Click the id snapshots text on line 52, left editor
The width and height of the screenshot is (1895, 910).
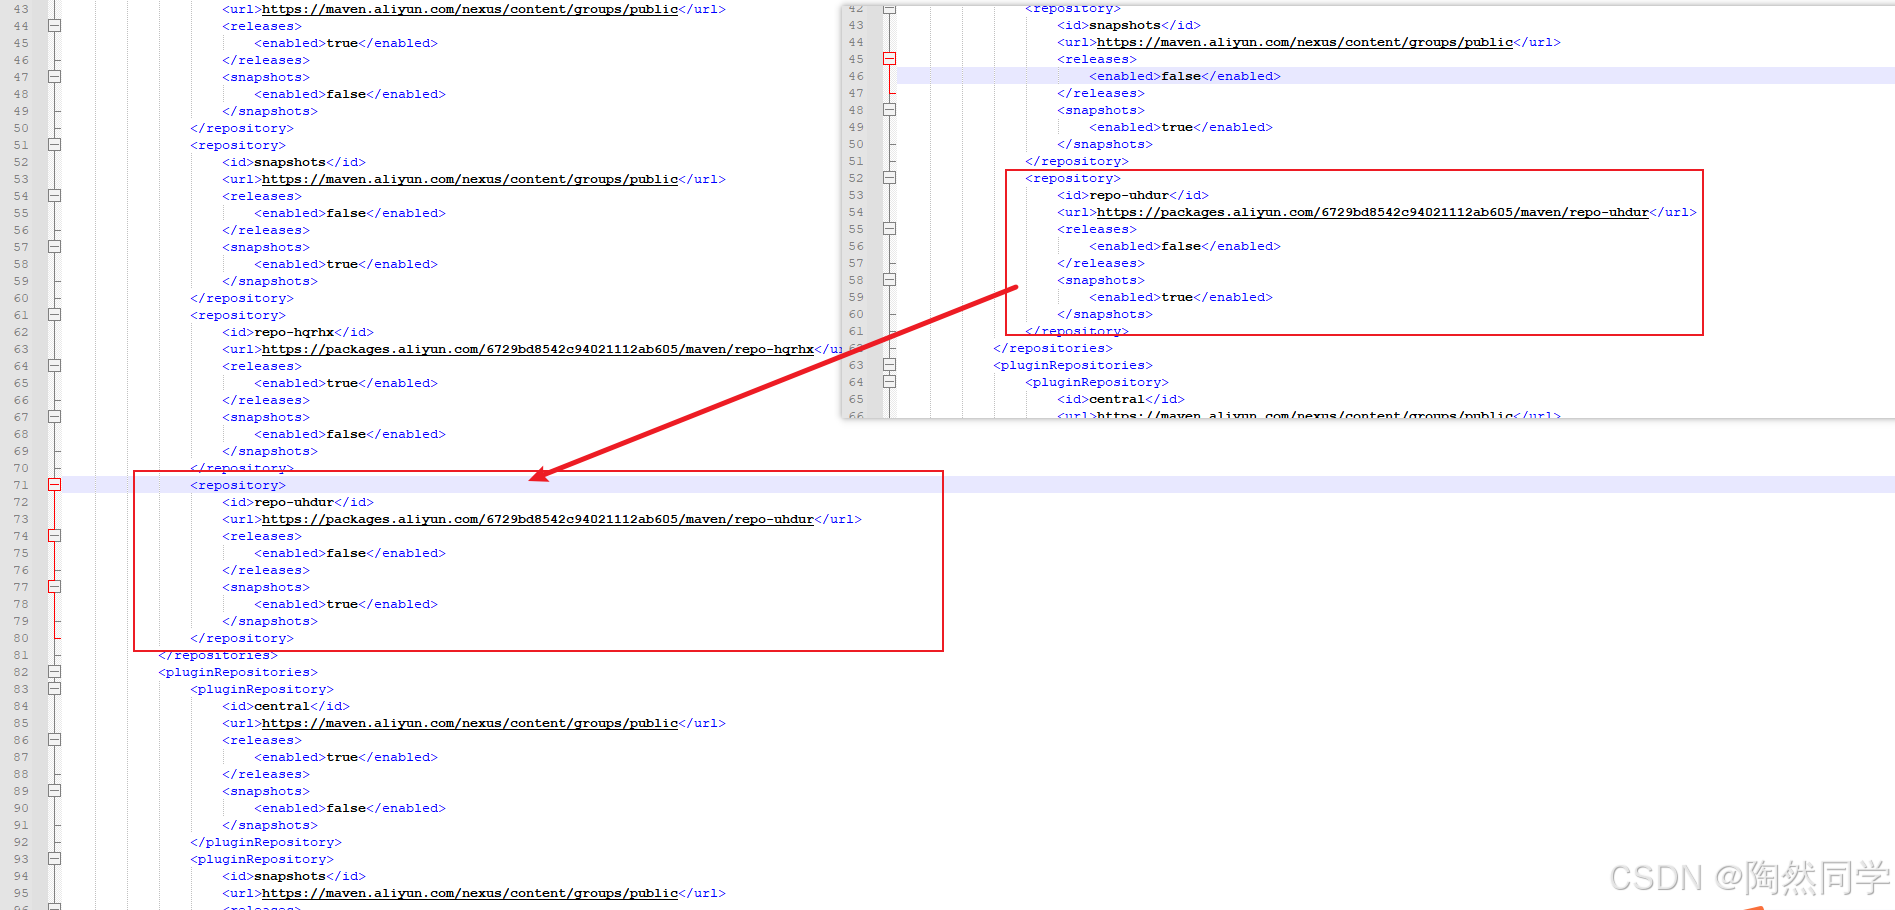click(294, 162)
